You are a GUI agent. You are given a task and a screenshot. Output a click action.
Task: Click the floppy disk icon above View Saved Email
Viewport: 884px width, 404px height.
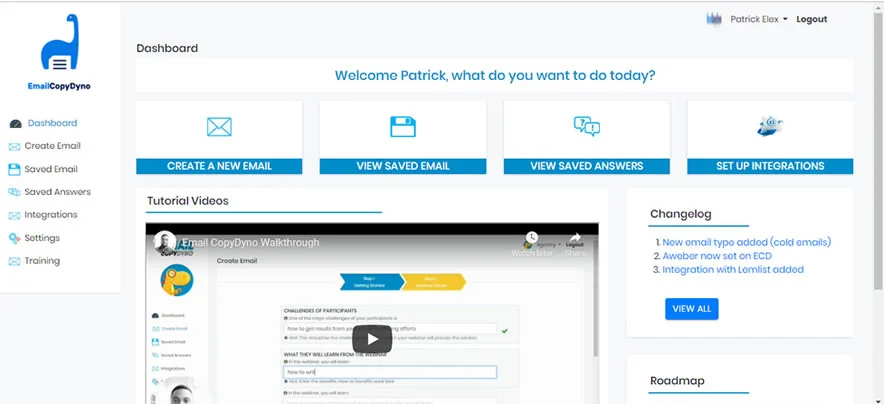(x=403, y=127)
